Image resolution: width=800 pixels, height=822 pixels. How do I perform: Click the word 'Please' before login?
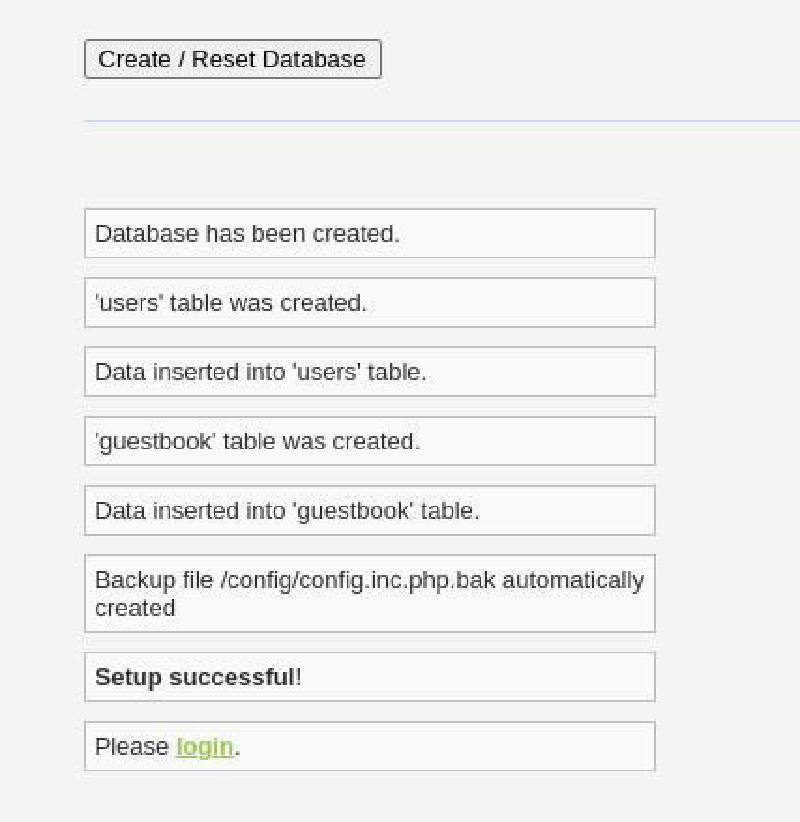click(131, 747)
